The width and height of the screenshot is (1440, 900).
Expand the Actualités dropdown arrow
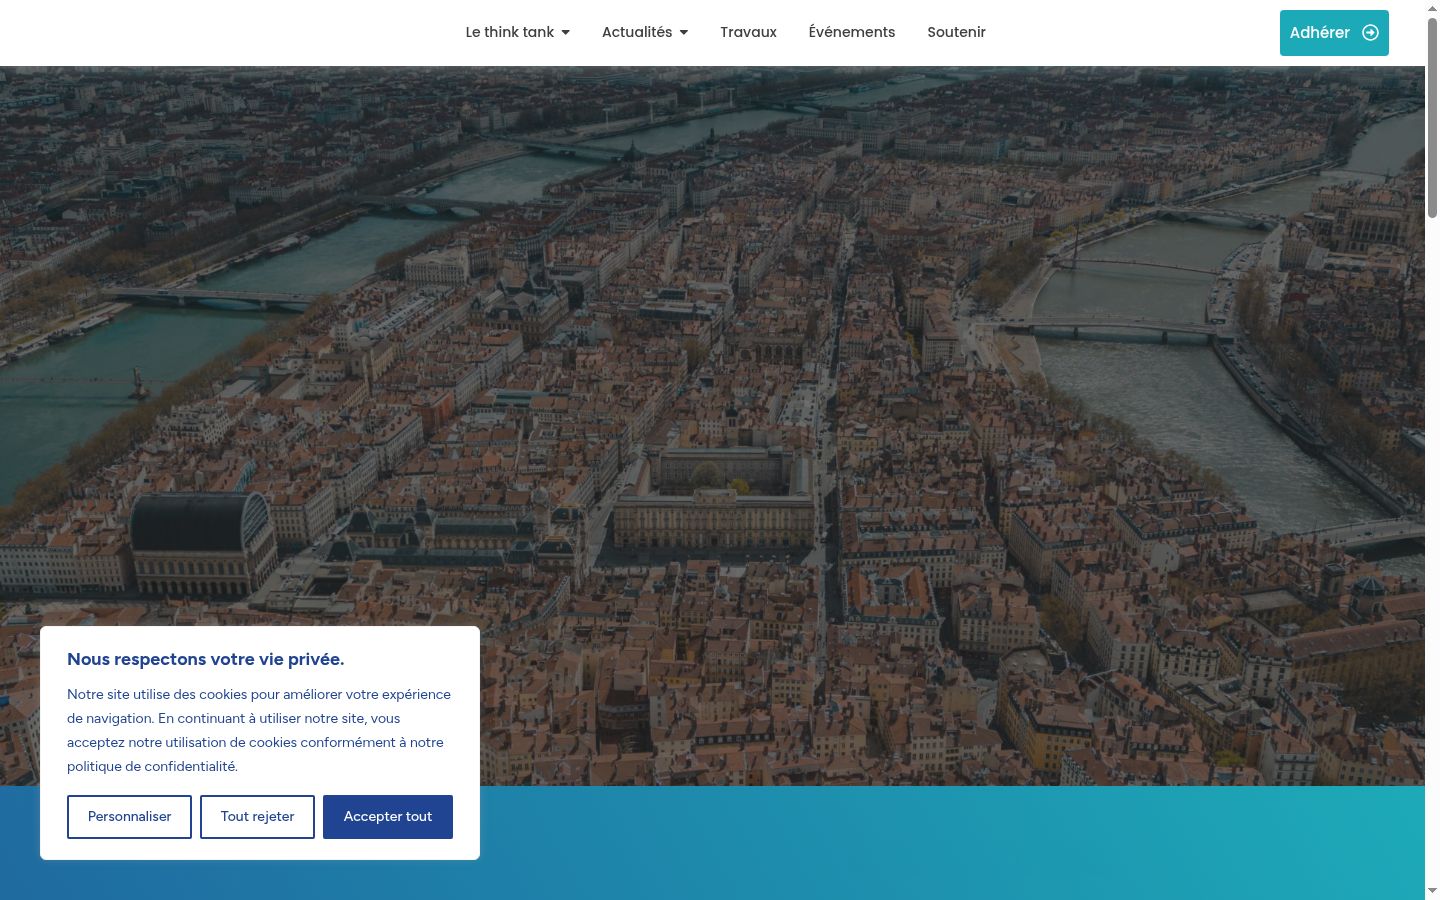pos(684,33)
